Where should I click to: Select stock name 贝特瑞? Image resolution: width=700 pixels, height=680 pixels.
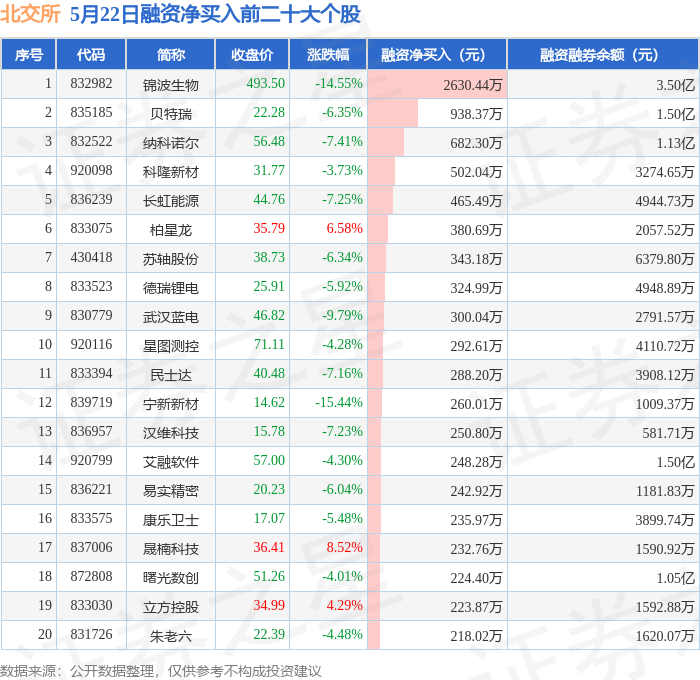(x=171, y=114)
